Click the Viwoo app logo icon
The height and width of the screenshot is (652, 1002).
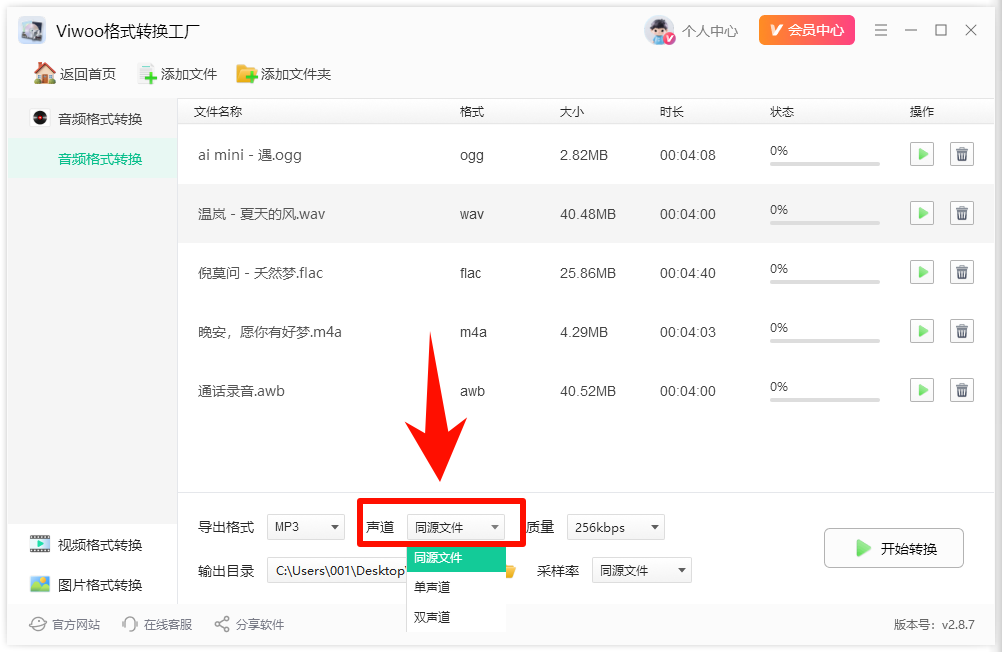pos(32,30)
